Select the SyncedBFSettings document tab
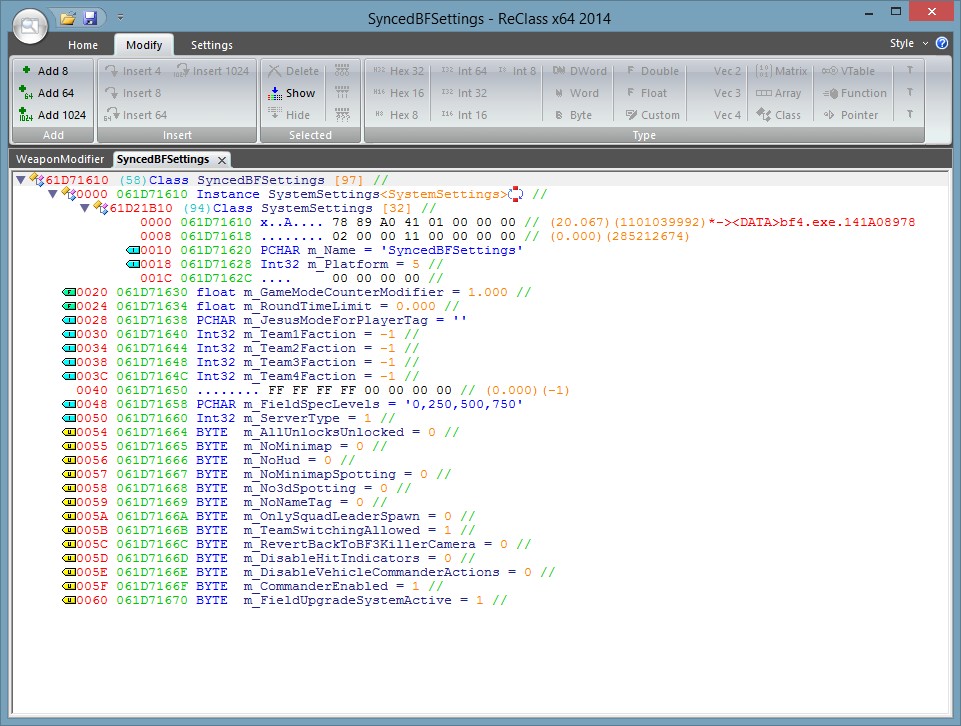This screenshot has width=961, height=726. [x=163, y=159]
